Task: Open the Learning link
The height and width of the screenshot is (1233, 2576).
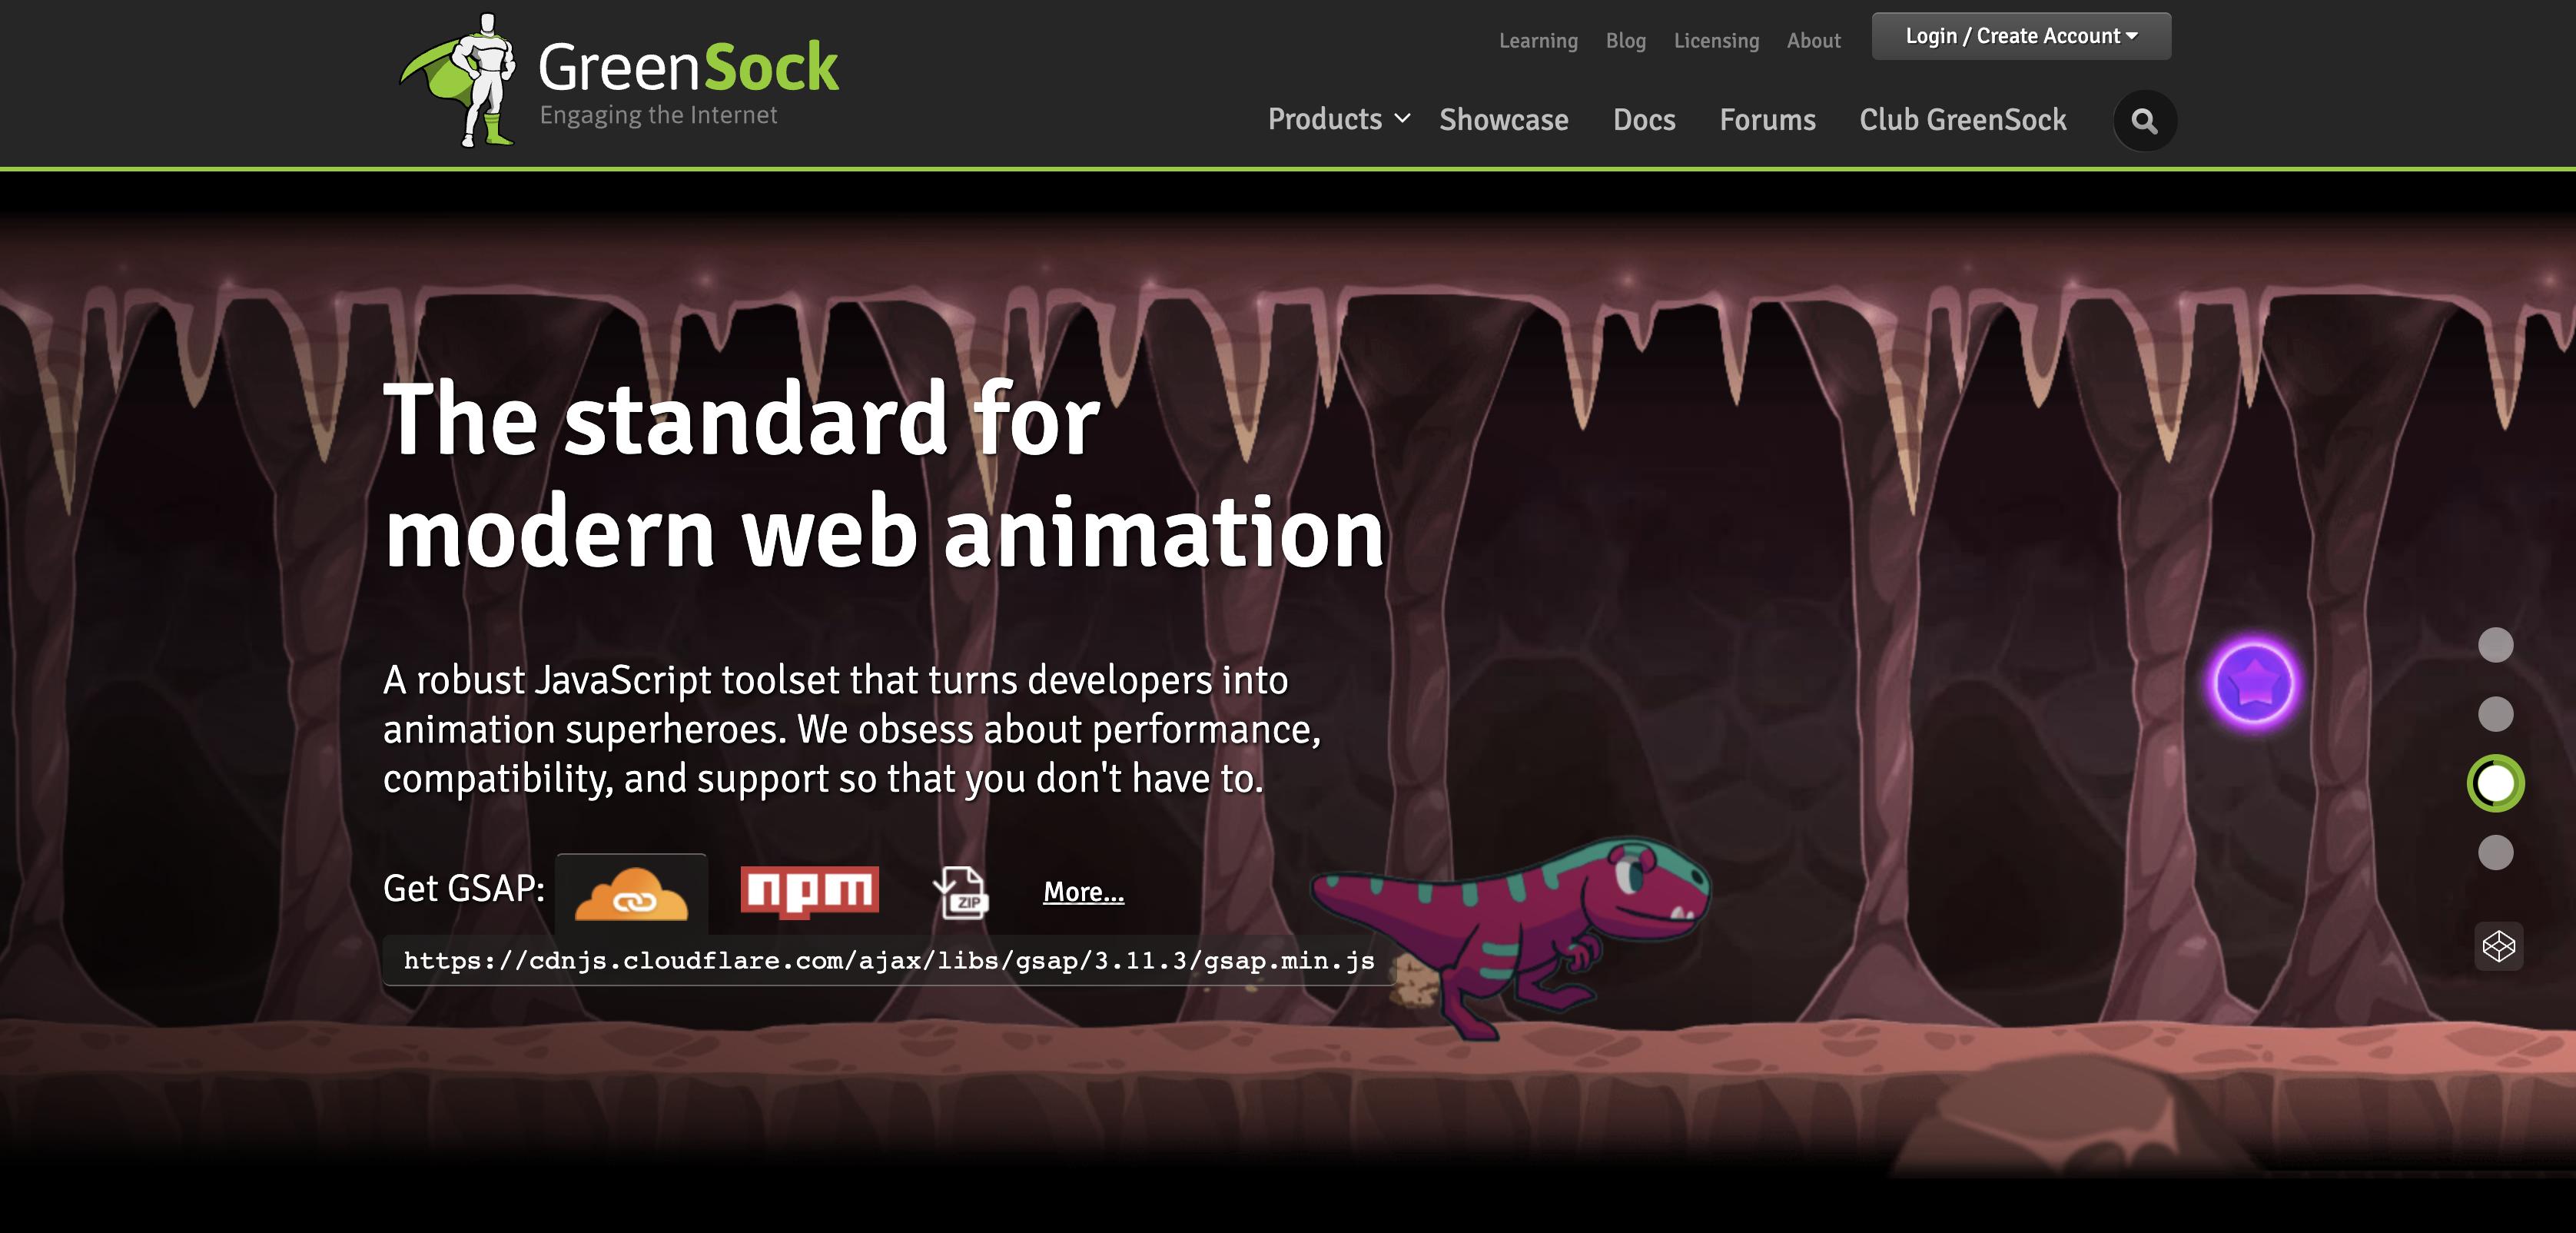Action: 1538,41
